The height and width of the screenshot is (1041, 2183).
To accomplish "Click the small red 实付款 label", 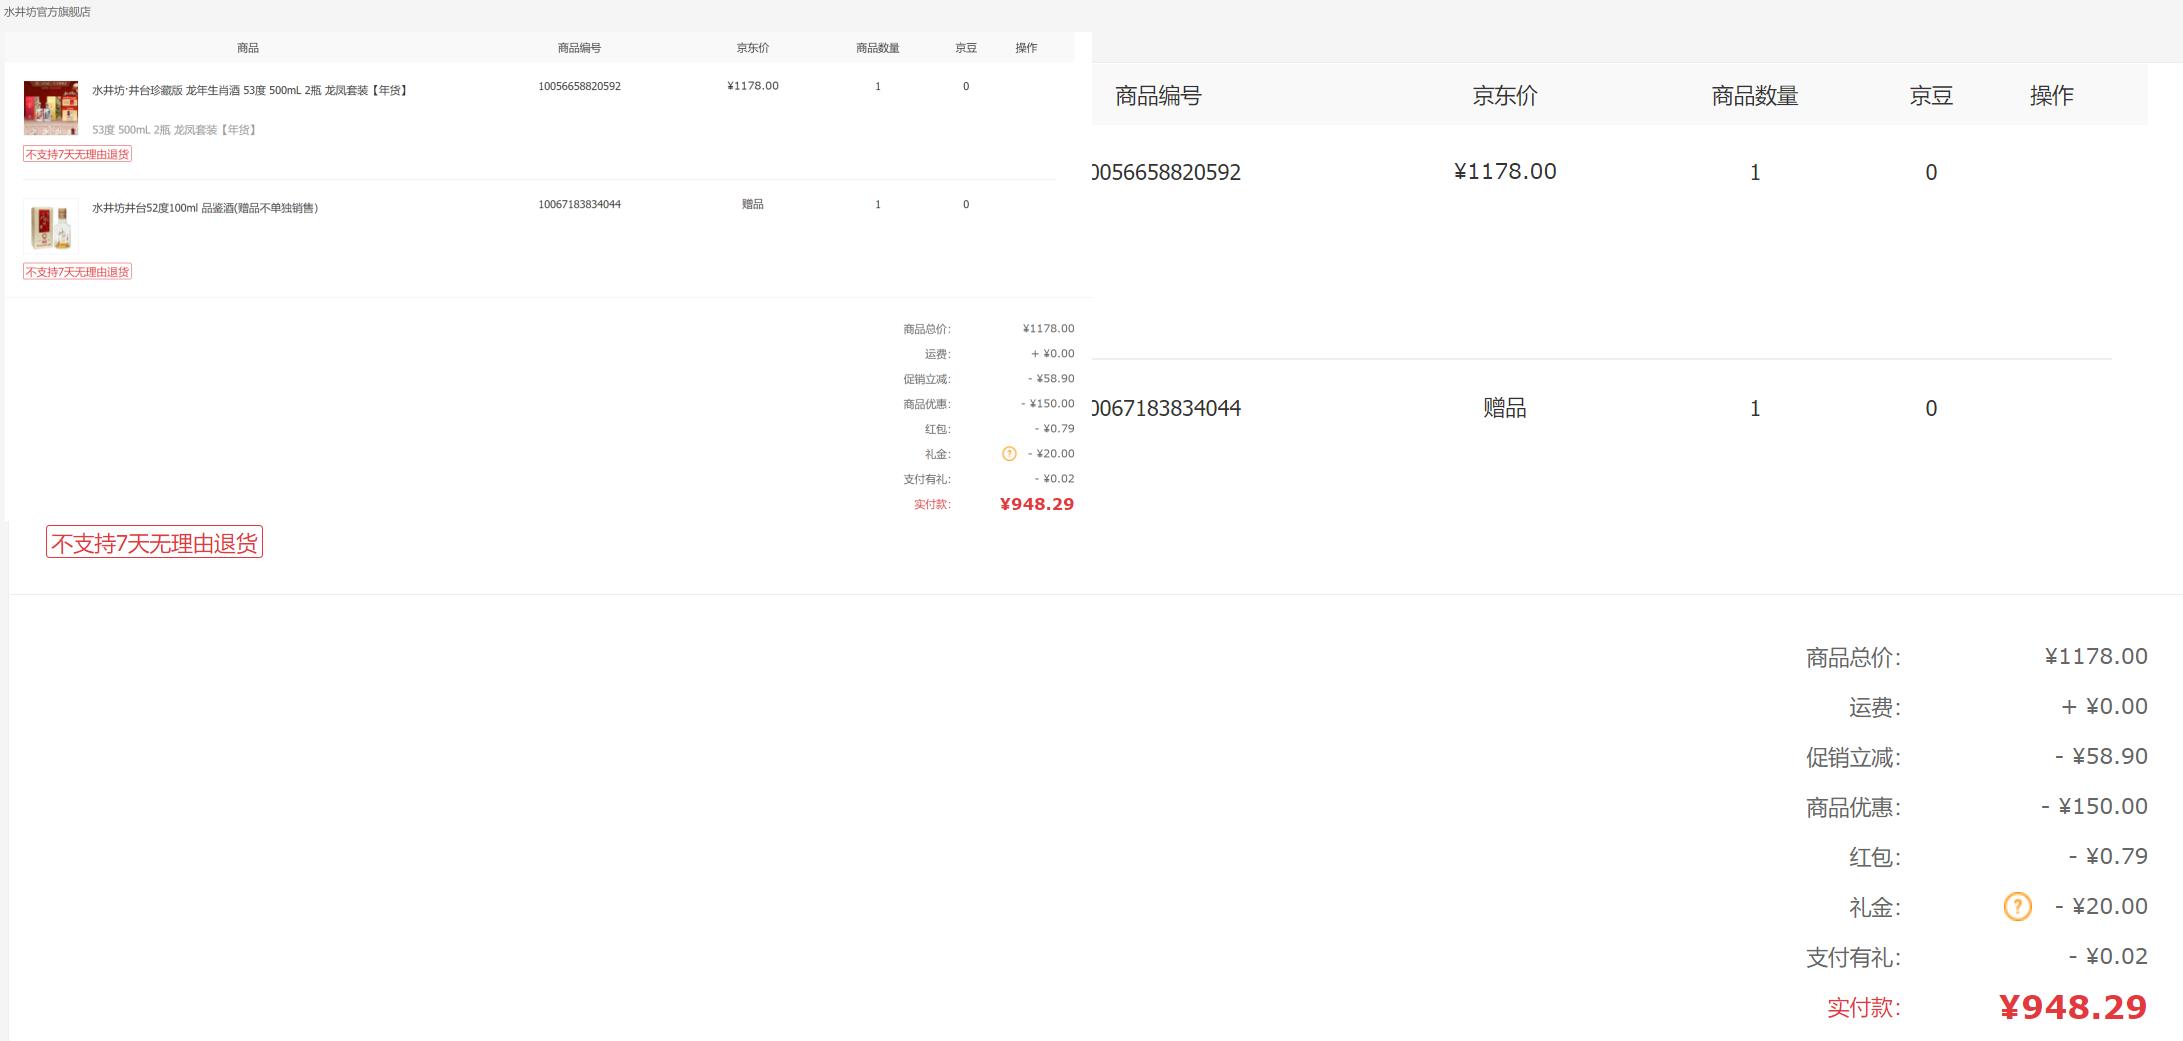I will [932, 504].
